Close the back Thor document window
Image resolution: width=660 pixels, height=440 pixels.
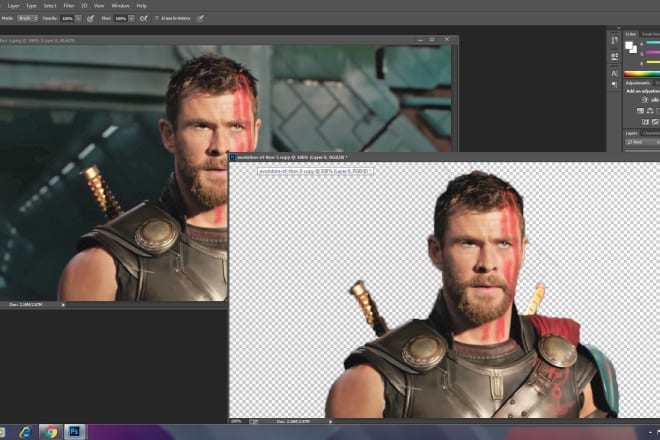(x=447, y=40)
